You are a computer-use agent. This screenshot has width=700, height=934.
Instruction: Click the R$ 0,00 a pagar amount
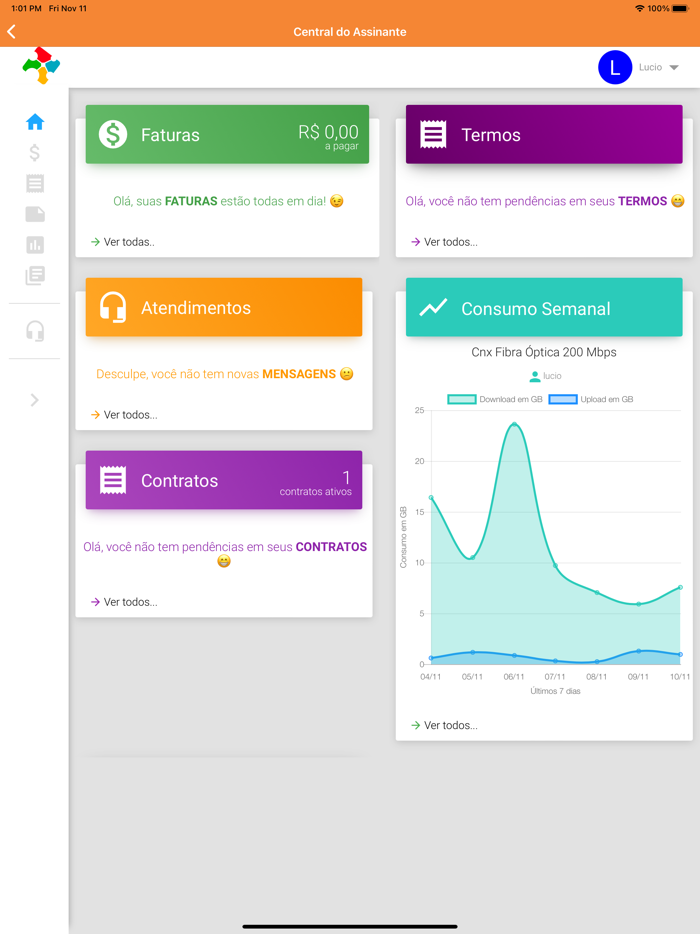pyautogui.click(x=328, y=136)
